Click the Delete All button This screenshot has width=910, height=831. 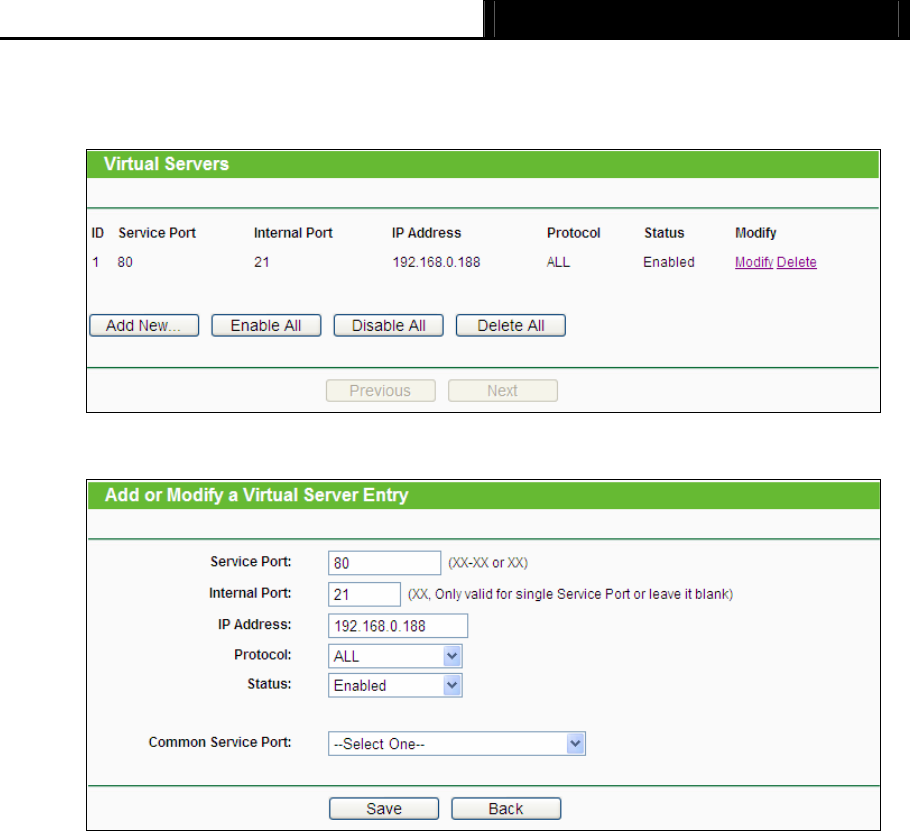(x=511, y=326)
